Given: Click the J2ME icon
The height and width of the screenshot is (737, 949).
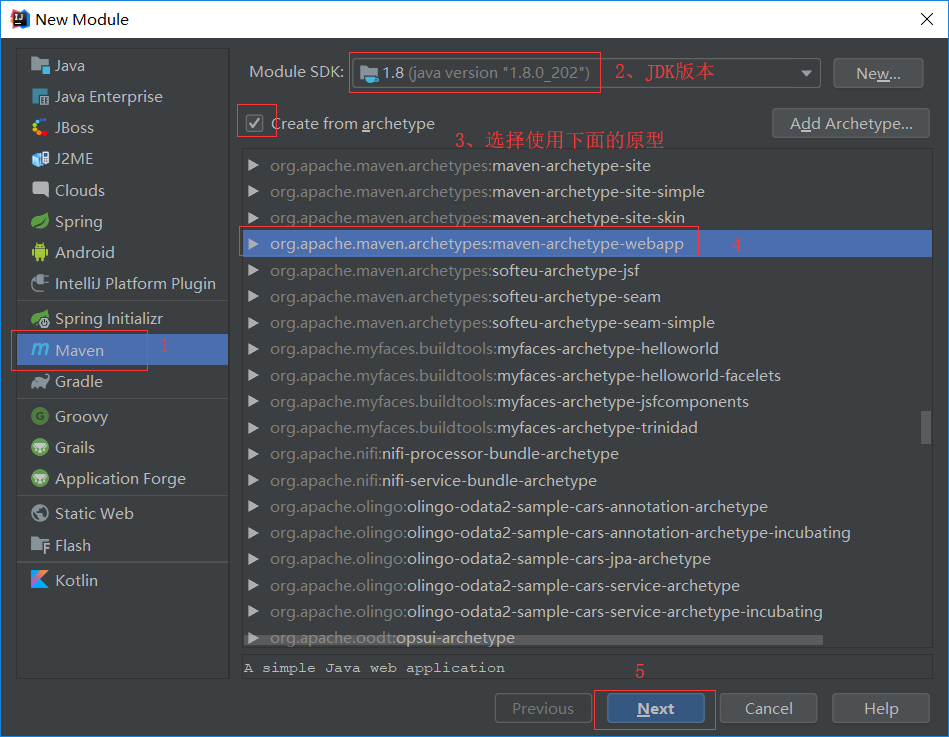Looking at the screenshot, I should tap(40, 159).
